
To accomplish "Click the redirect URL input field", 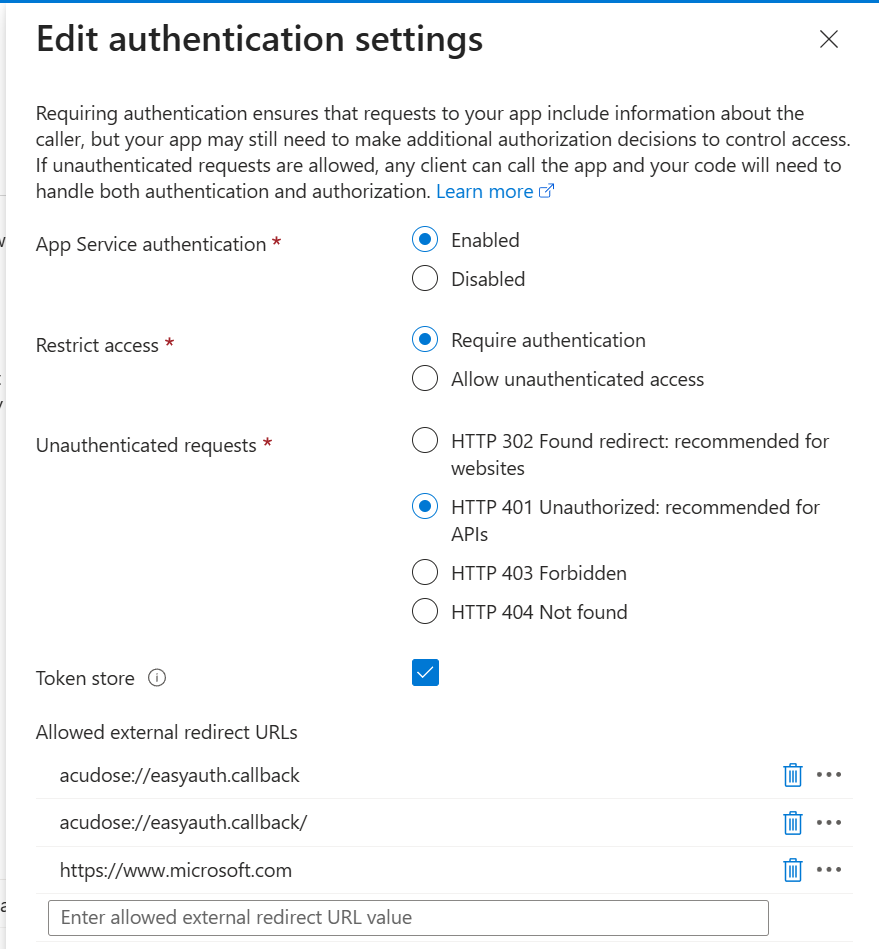I will (408, 917).
